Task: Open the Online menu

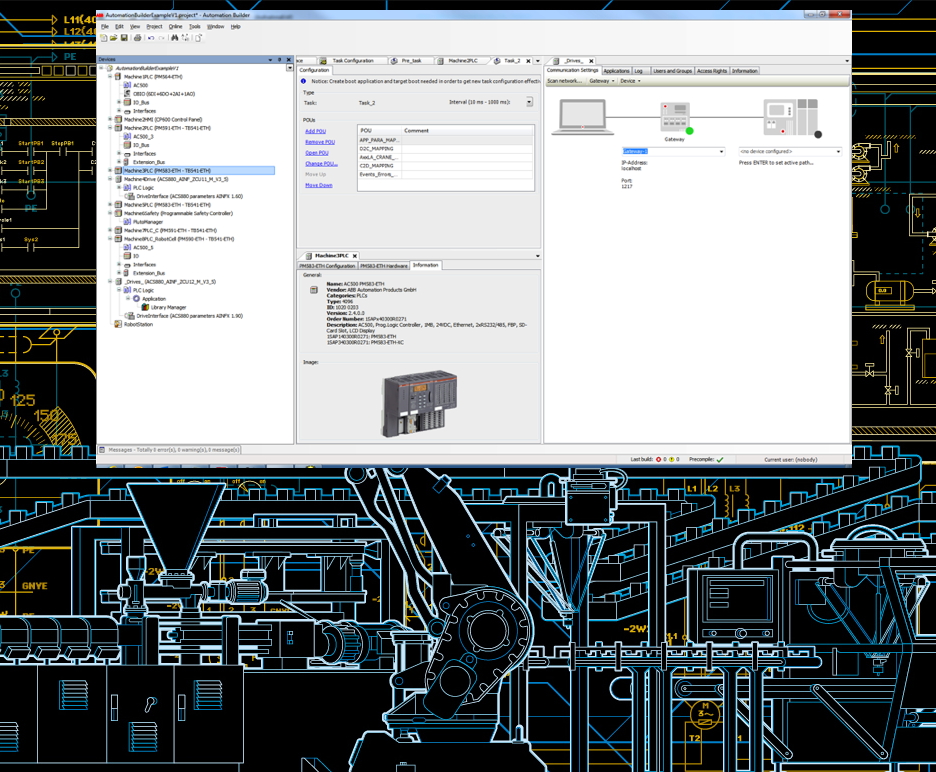Action: tap(176, 27)
